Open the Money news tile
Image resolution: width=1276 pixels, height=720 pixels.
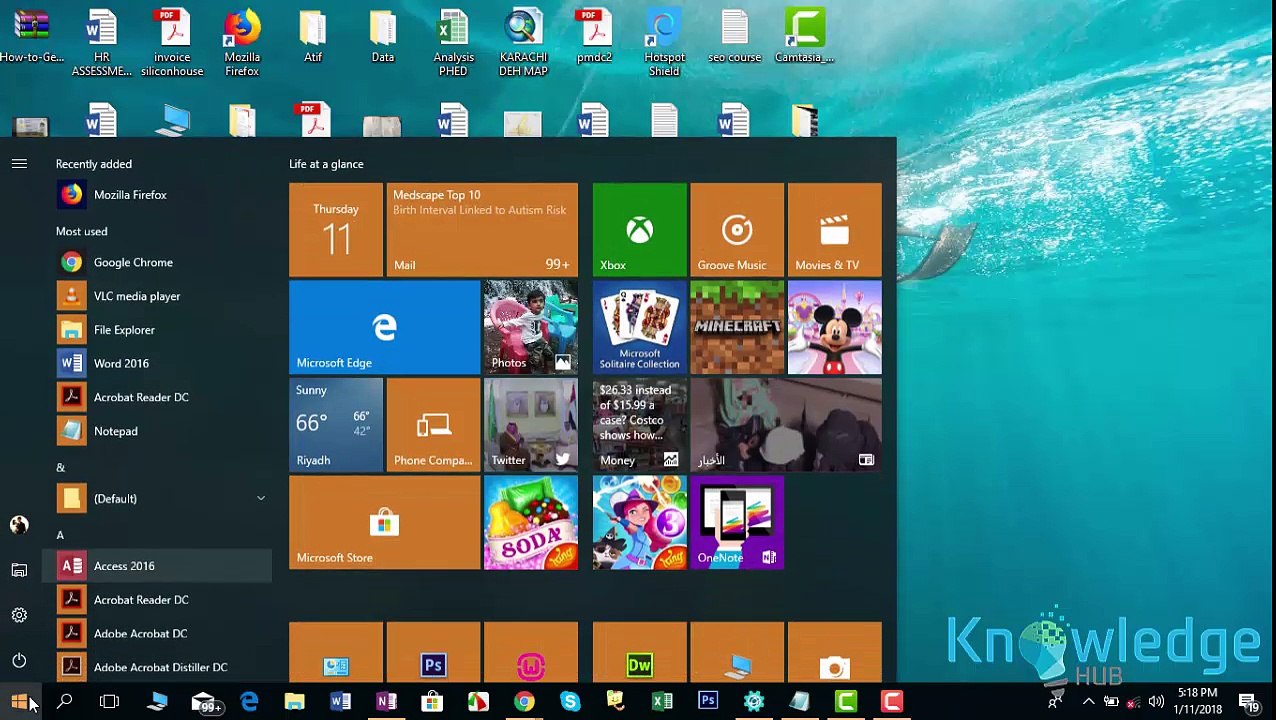[639, 424]
